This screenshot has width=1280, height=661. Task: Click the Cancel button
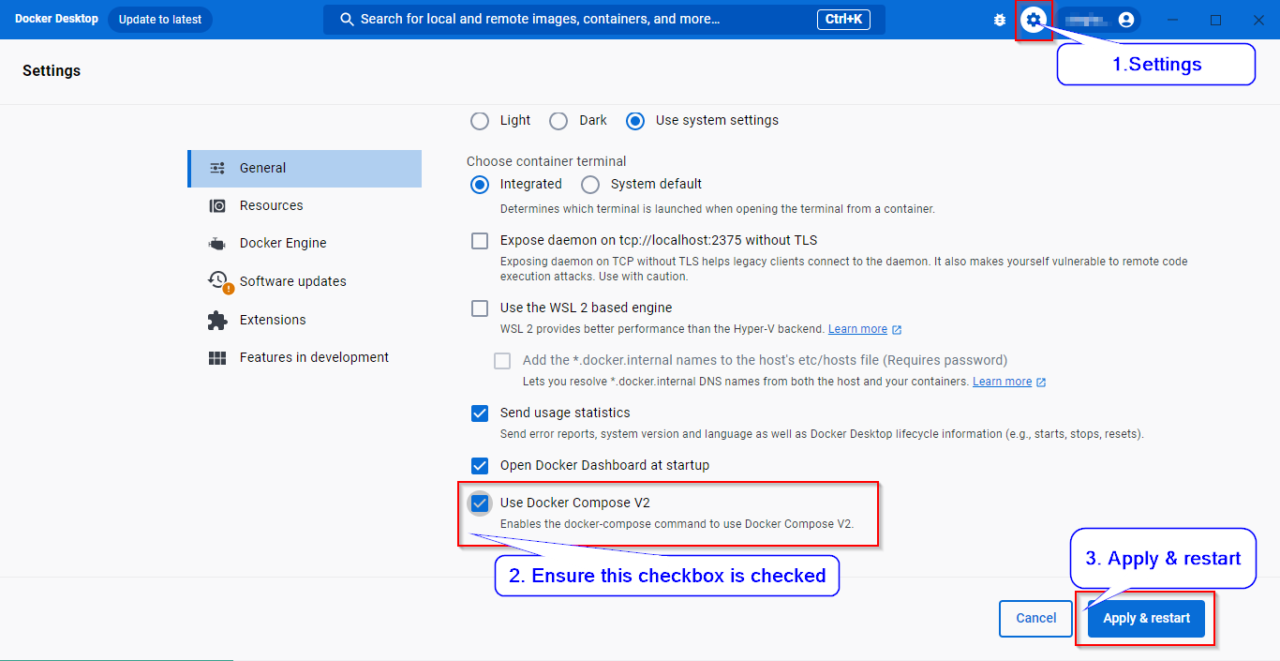[x=1035, y=618]
